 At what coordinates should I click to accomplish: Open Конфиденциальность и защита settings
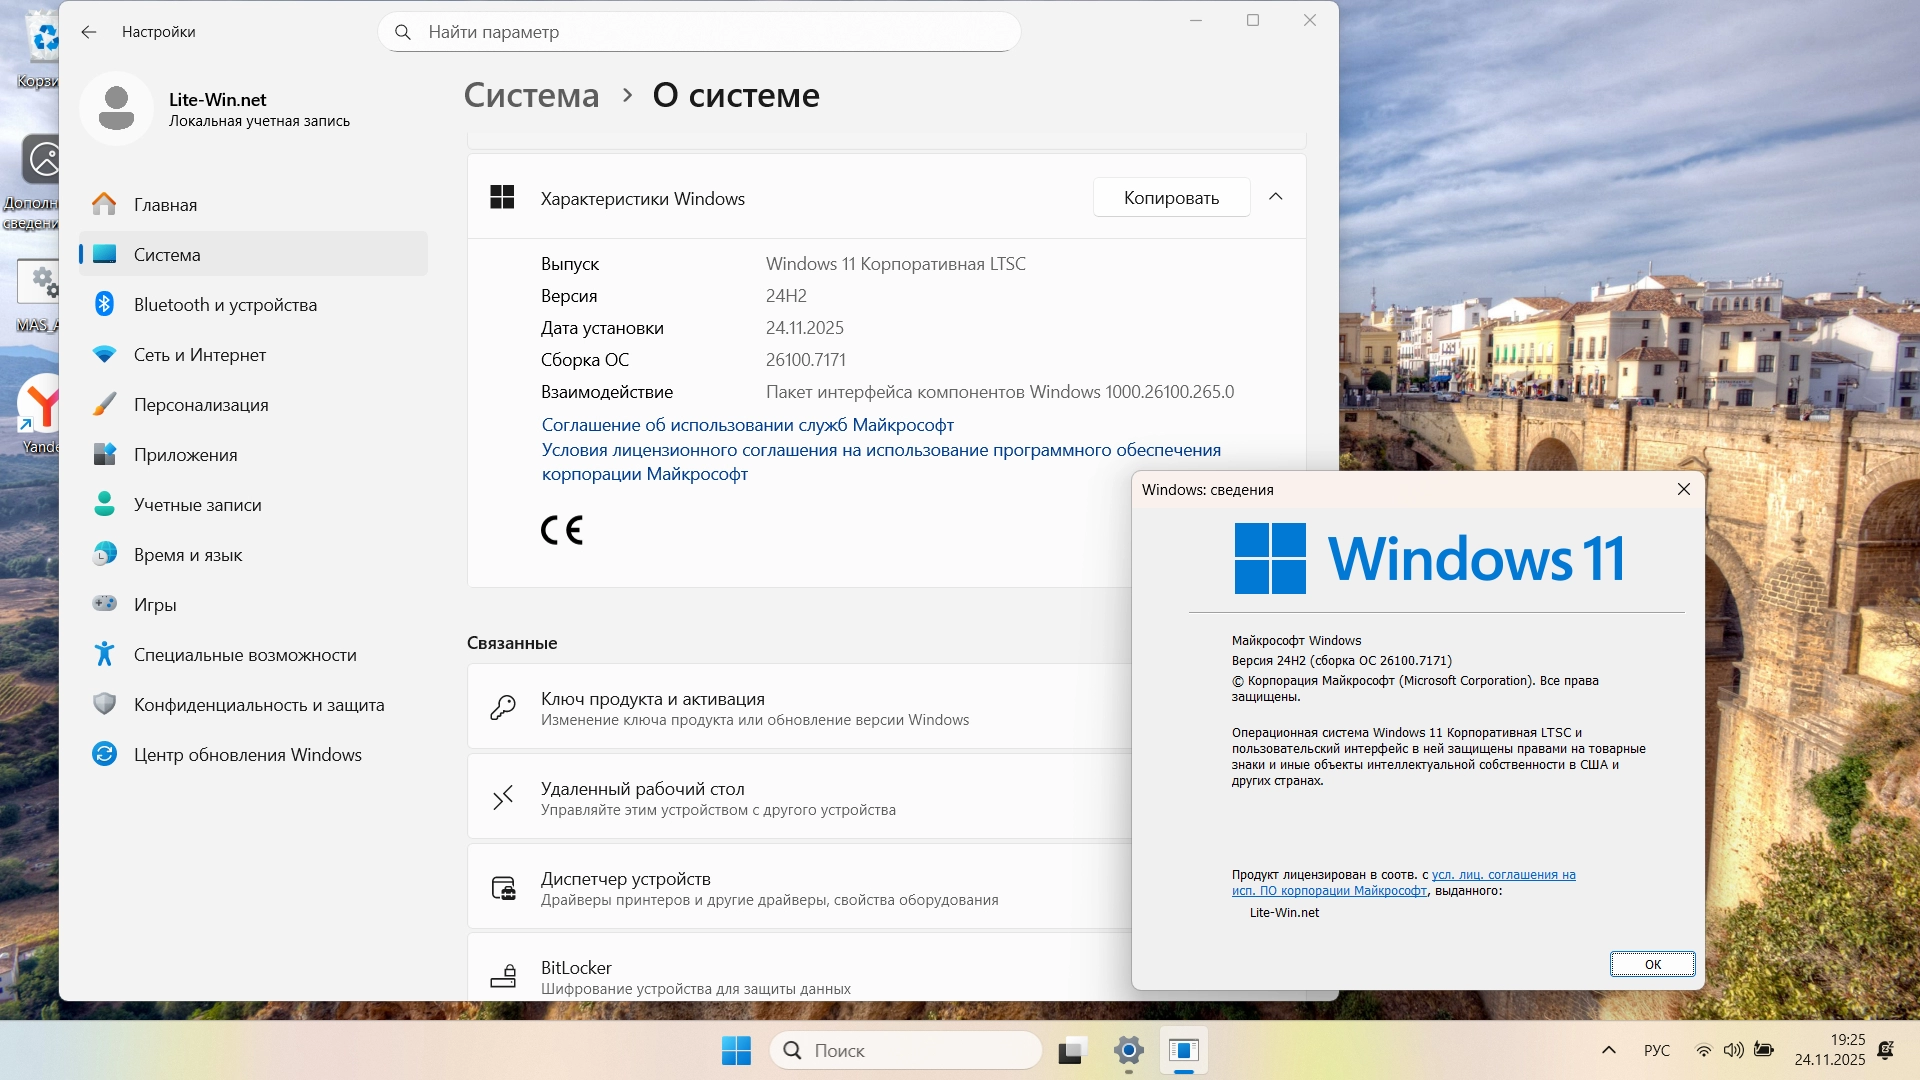[x=259, y=705]
